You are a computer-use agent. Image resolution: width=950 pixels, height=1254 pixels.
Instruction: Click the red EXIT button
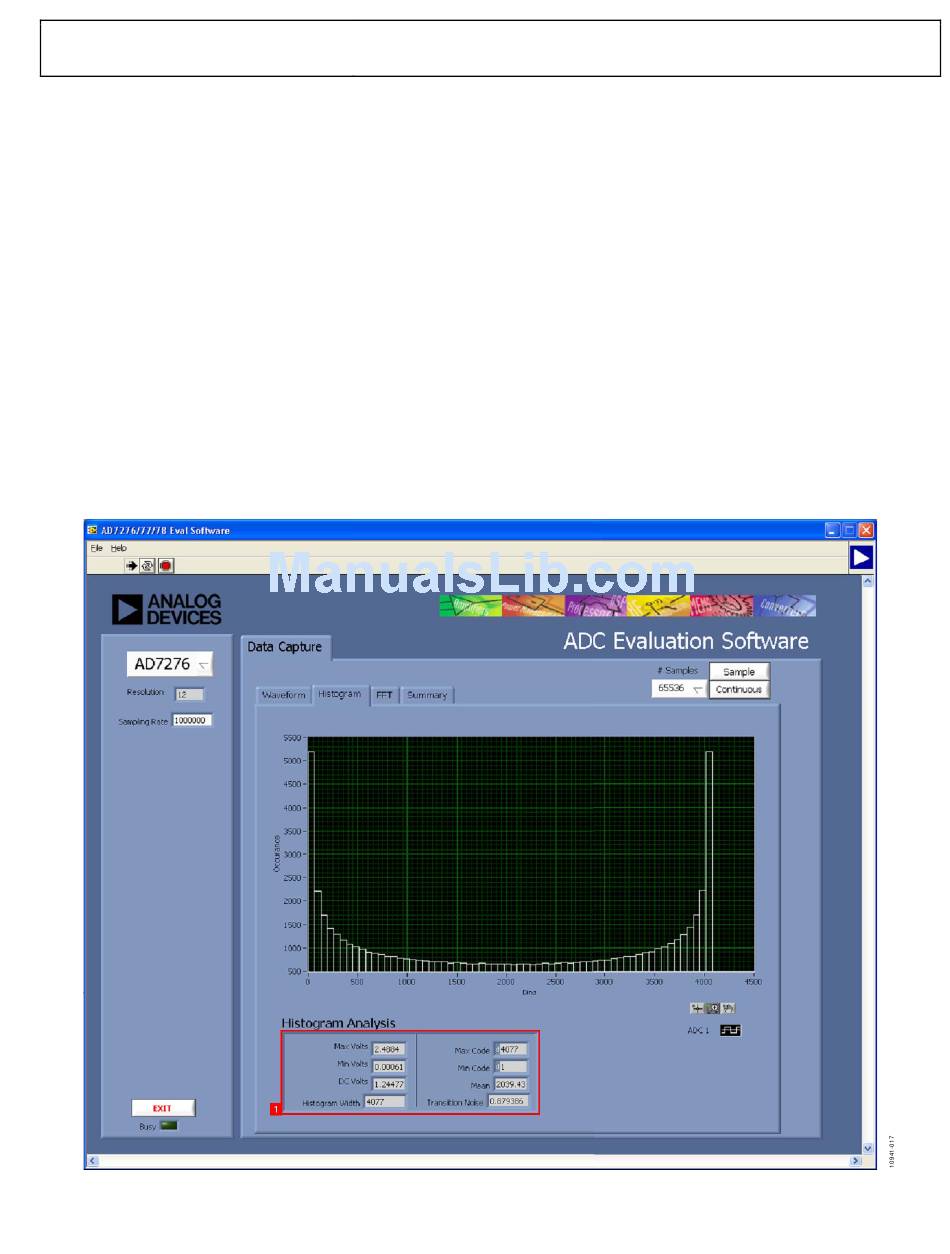tap(163, 1108)
